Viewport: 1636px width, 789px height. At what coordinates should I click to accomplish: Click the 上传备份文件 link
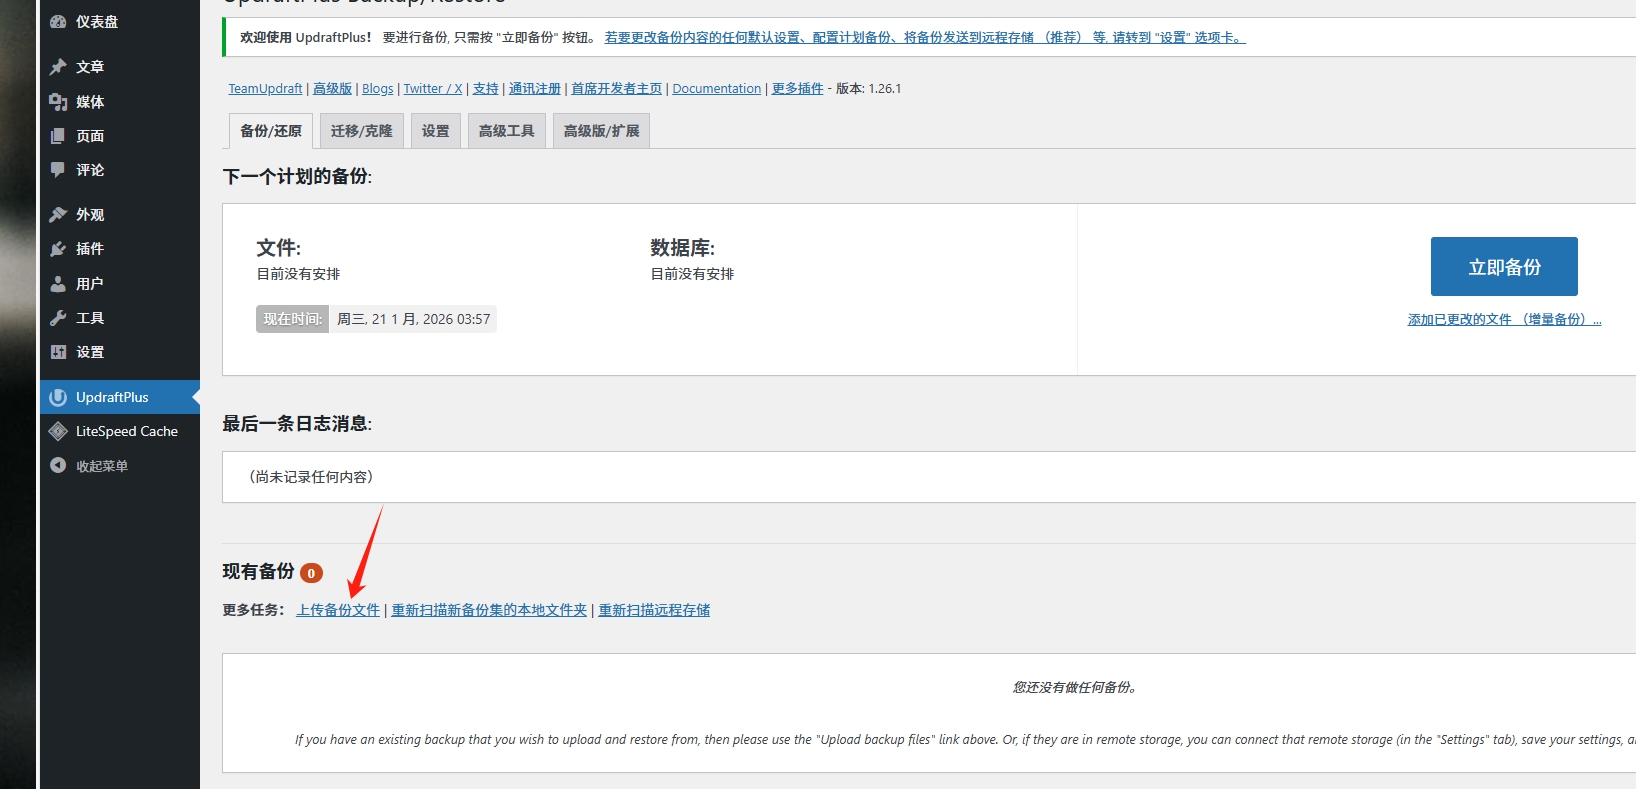338,610
